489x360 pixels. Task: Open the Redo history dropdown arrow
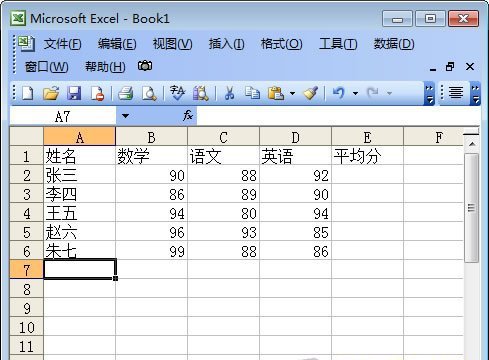[x=389, y=93]
